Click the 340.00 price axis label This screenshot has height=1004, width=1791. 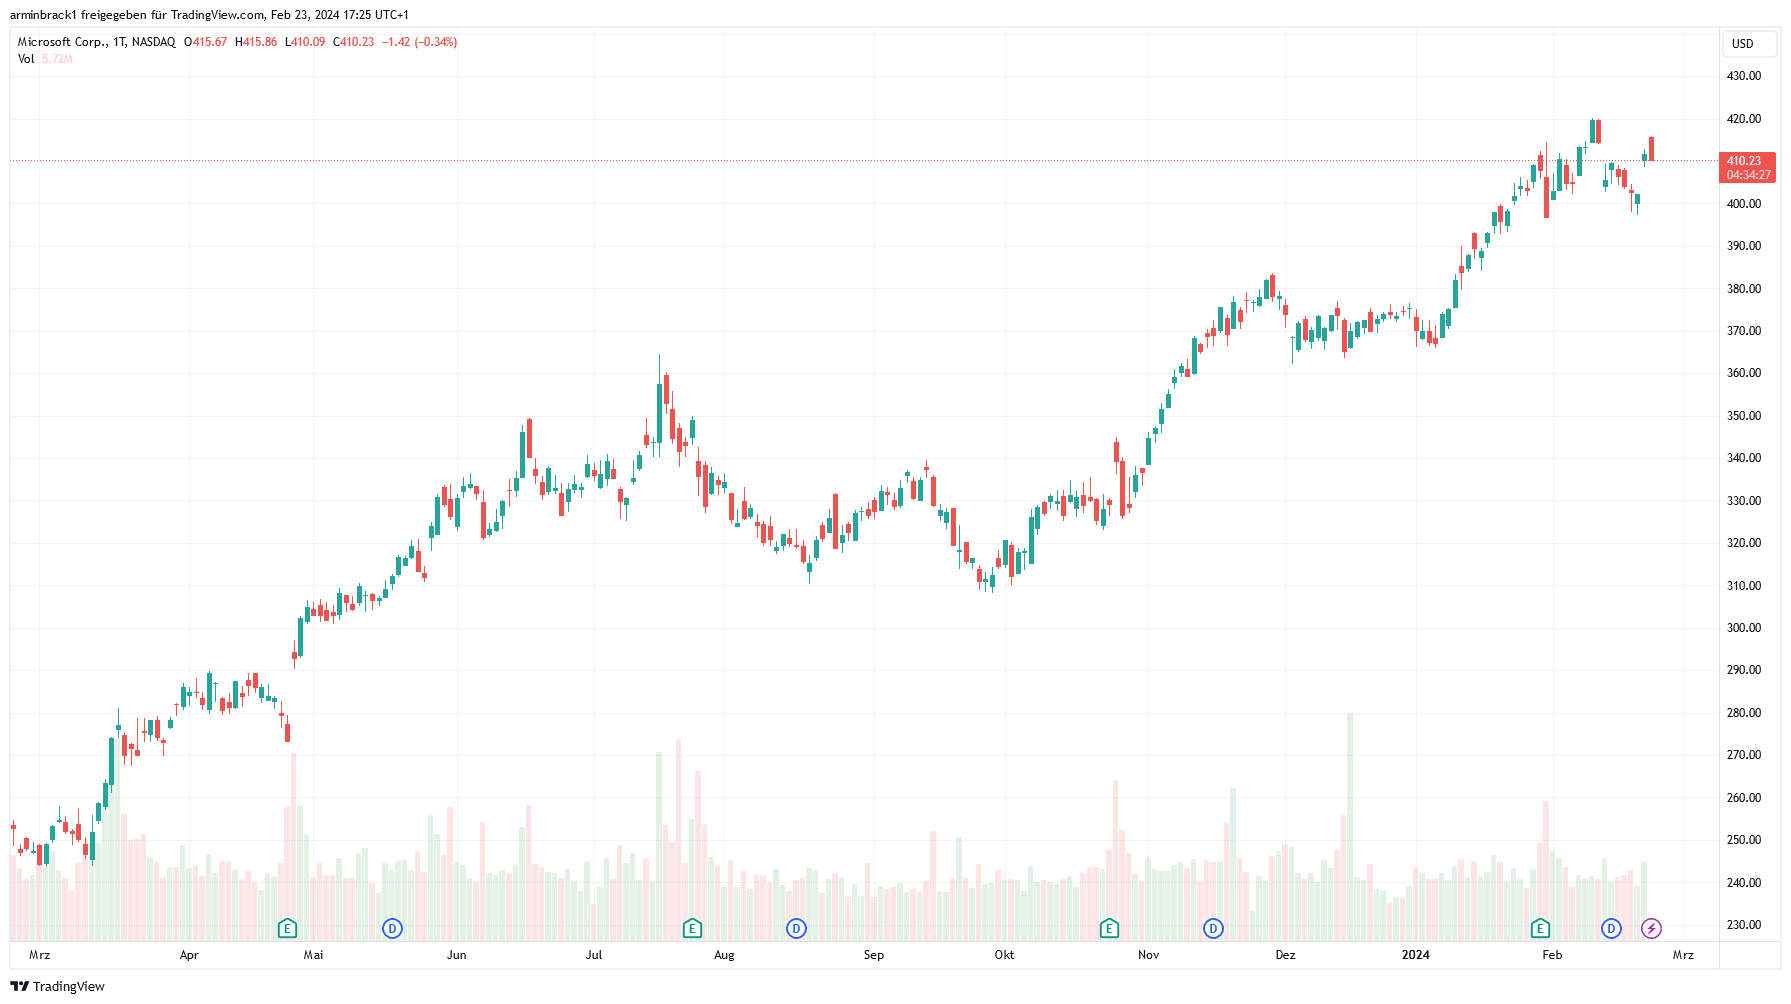(1744, 458)
